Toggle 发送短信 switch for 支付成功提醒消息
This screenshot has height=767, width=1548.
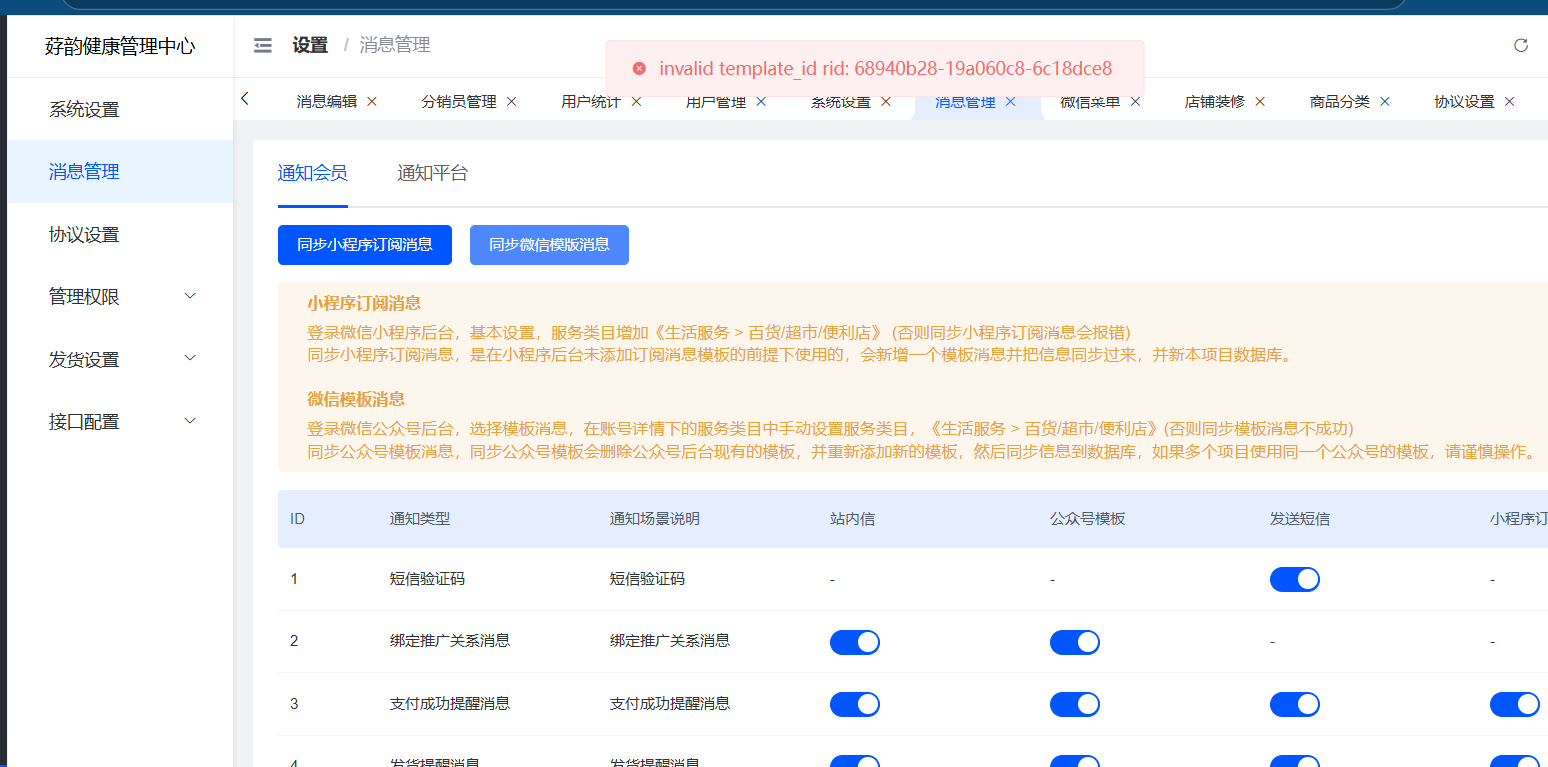[1295, 704]
